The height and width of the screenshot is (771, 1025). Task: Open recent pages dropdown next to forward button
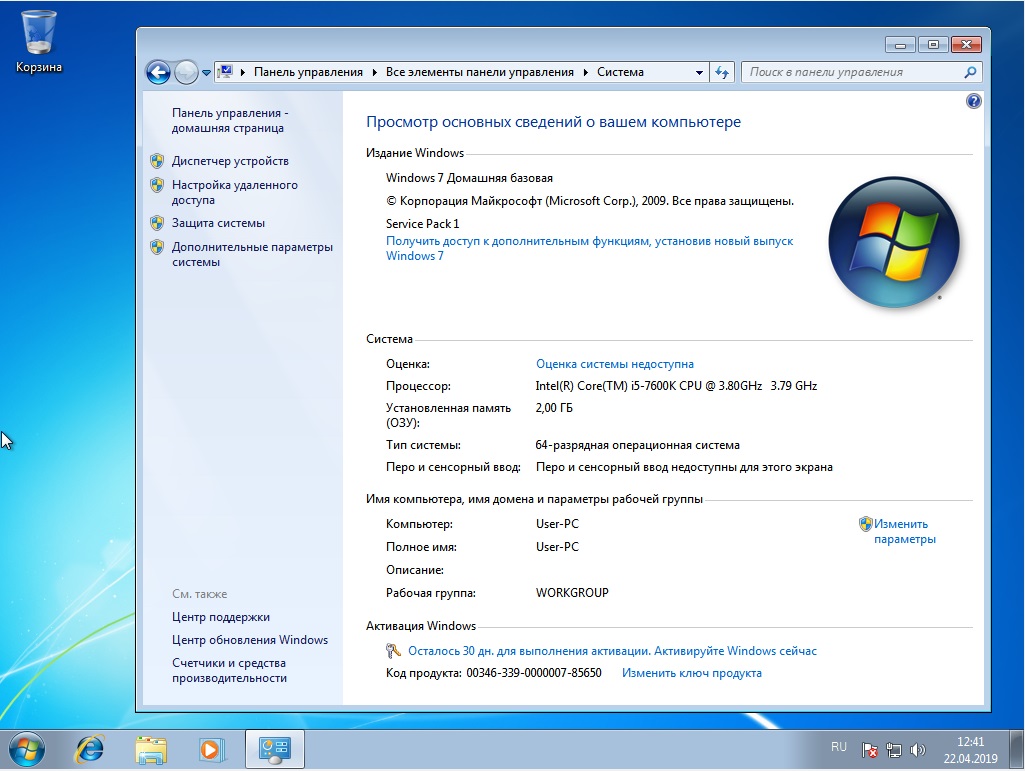(x=206, y=72)
